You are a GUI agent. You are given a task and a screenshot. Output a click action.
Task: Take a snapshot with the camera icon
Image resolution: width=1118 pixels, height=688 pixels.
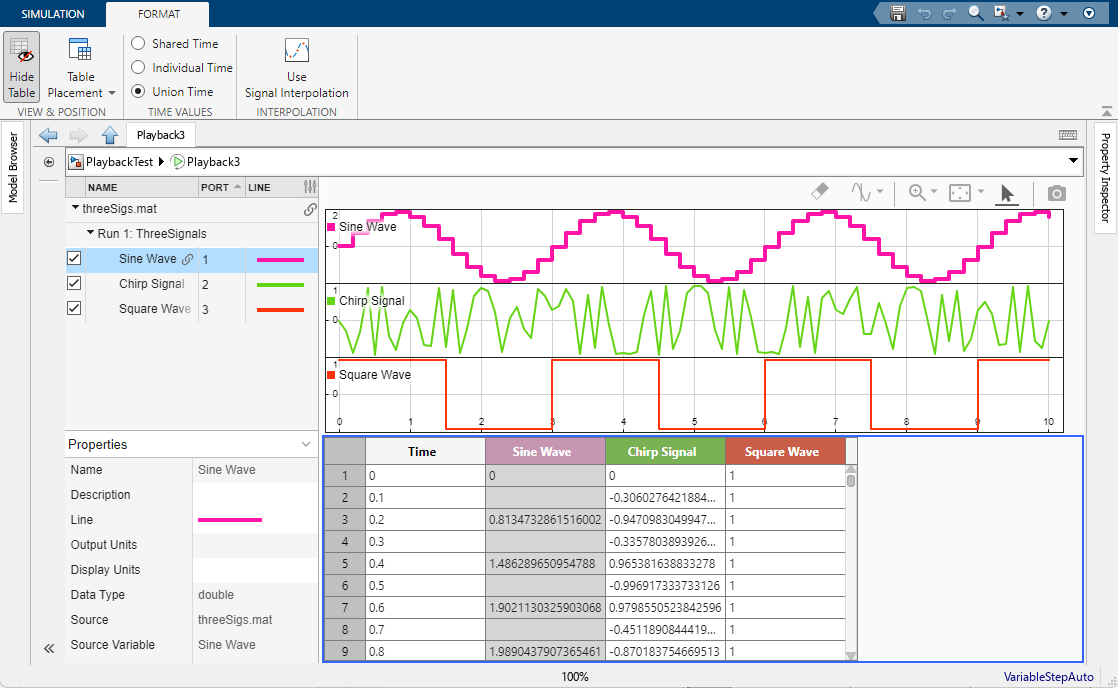pos(1056,192)
